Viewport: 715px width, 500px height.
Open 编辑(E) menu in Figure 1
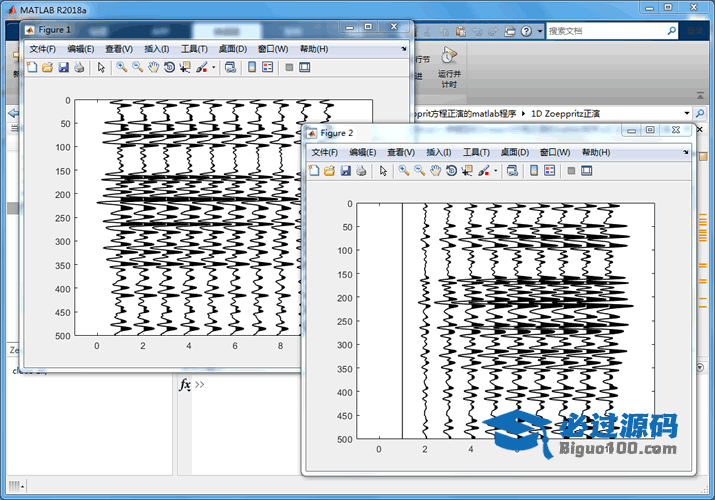click(81, 49)
